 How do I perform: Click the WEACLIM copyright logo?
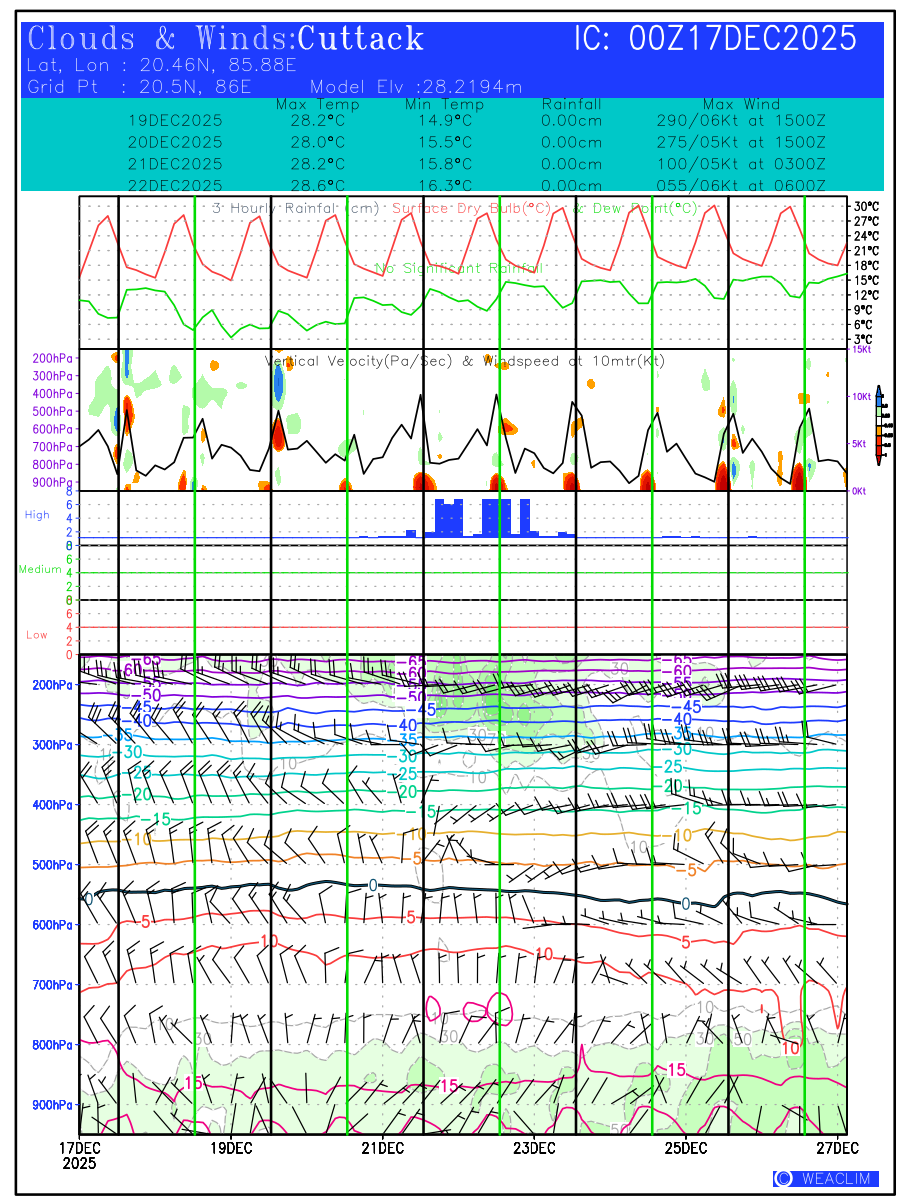coord(826,1178)
